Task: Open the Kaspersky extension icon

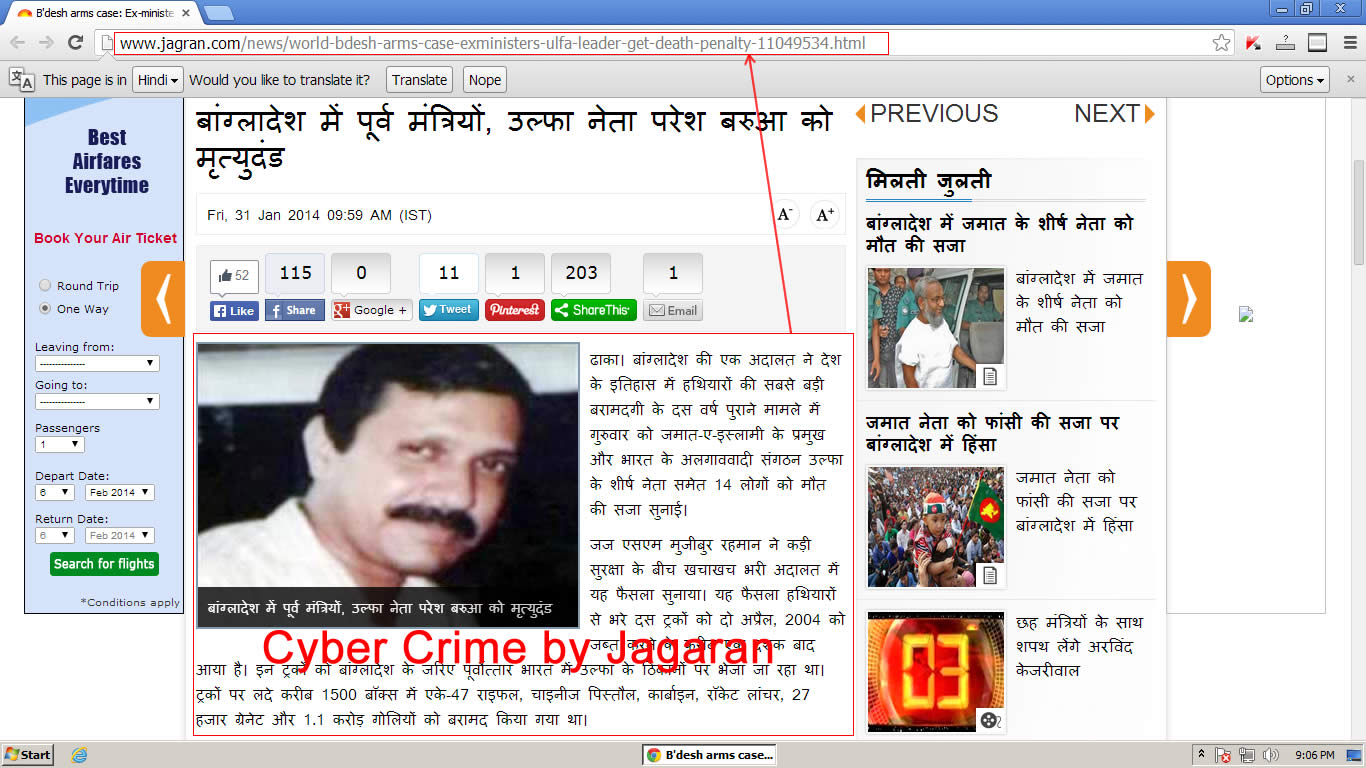Action: pos(1252,44)
